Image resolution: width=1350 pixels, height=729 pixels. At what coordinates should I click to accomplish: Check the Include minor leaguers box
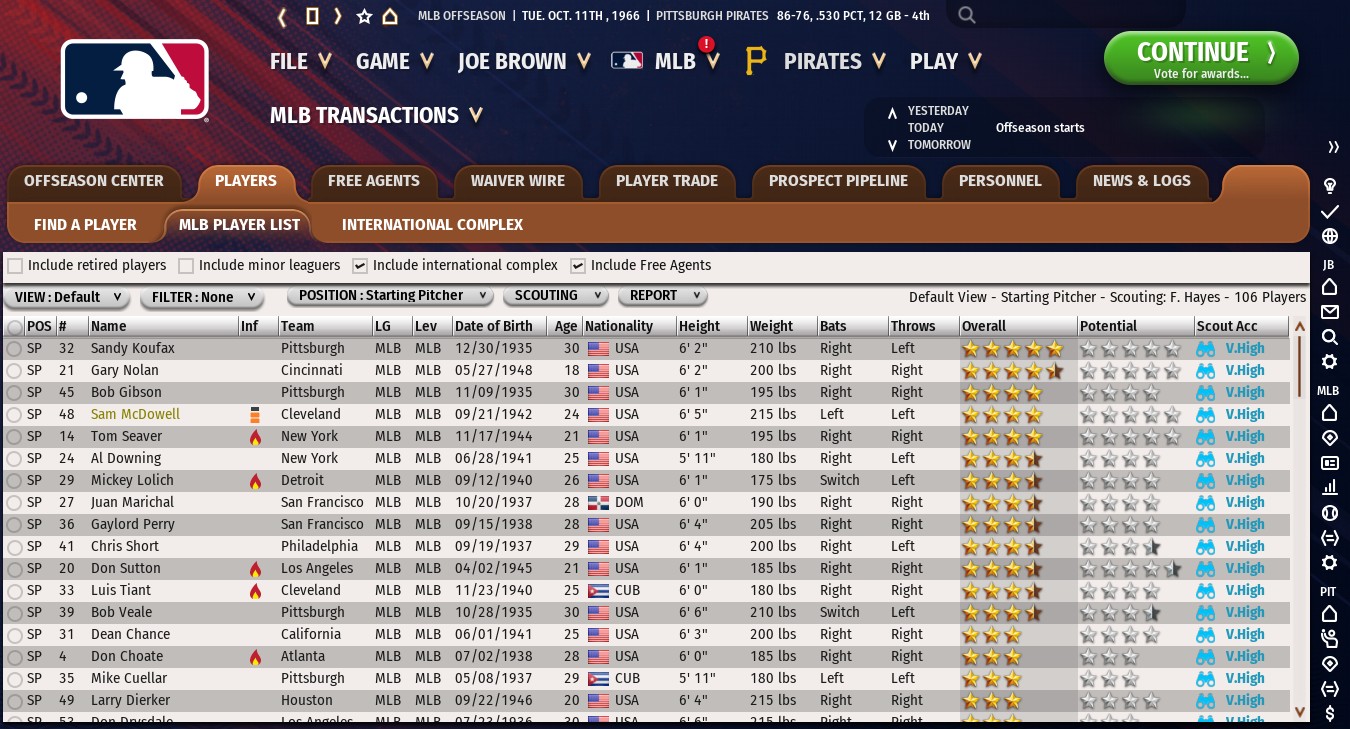click(x=186, y=266)
